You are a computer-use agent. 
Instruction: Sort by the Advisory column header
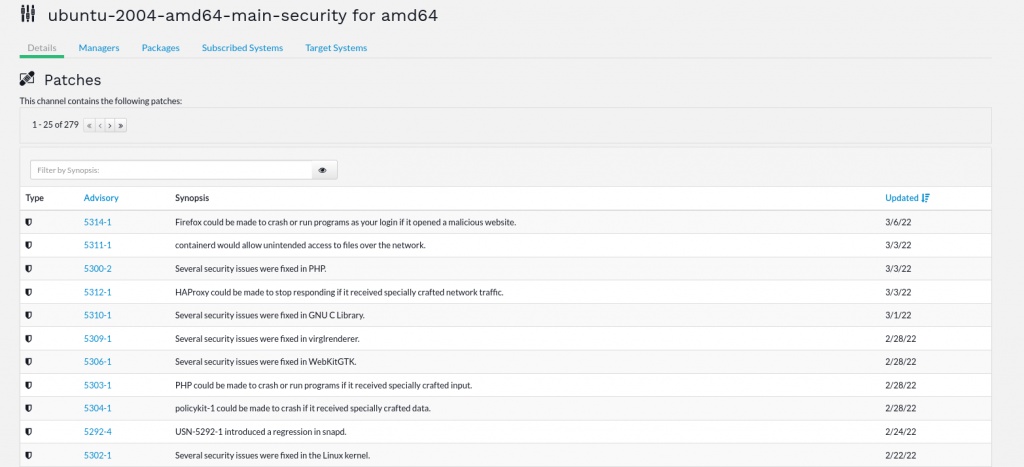click(x=101, y=198)
